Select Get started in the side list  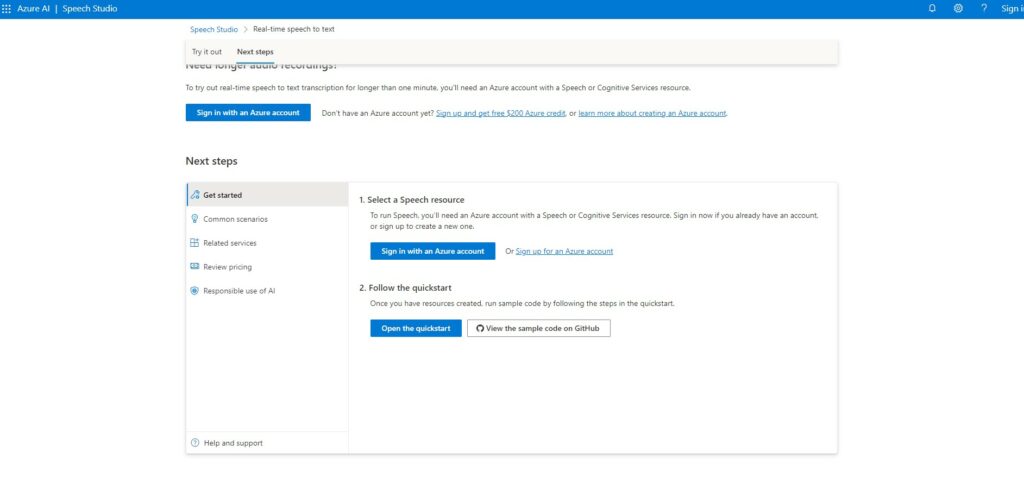tap(267, 195)
